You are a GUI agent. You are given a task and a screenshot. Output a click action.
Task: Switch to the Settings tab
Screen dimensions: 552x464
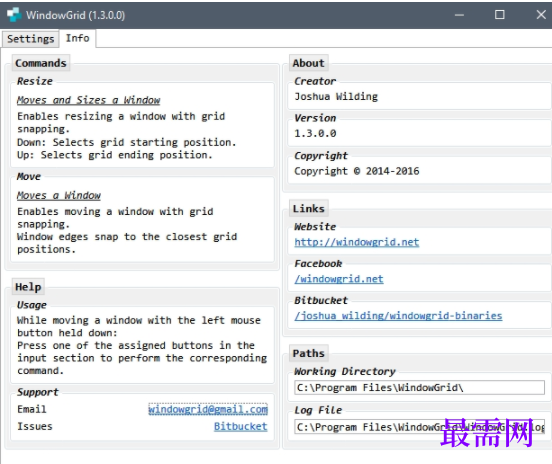pyautogui.click(x=30, y=39)
